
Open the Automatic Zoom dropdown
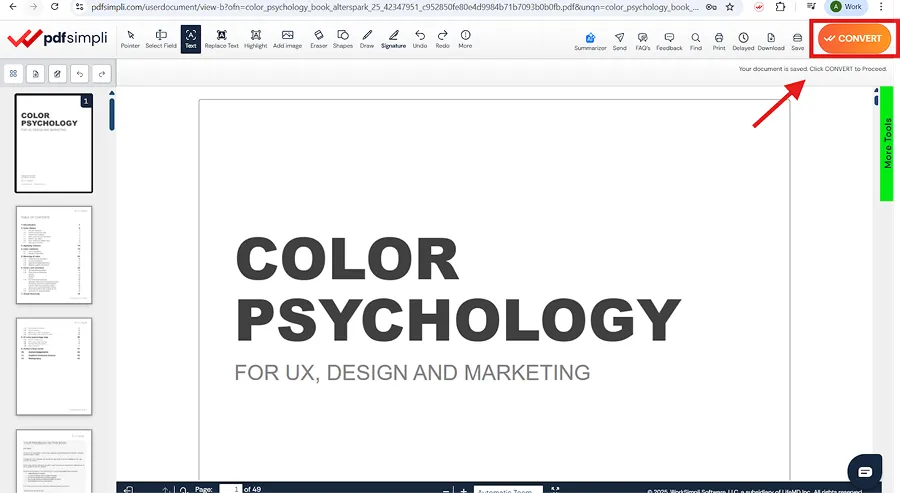coord(507,490)
